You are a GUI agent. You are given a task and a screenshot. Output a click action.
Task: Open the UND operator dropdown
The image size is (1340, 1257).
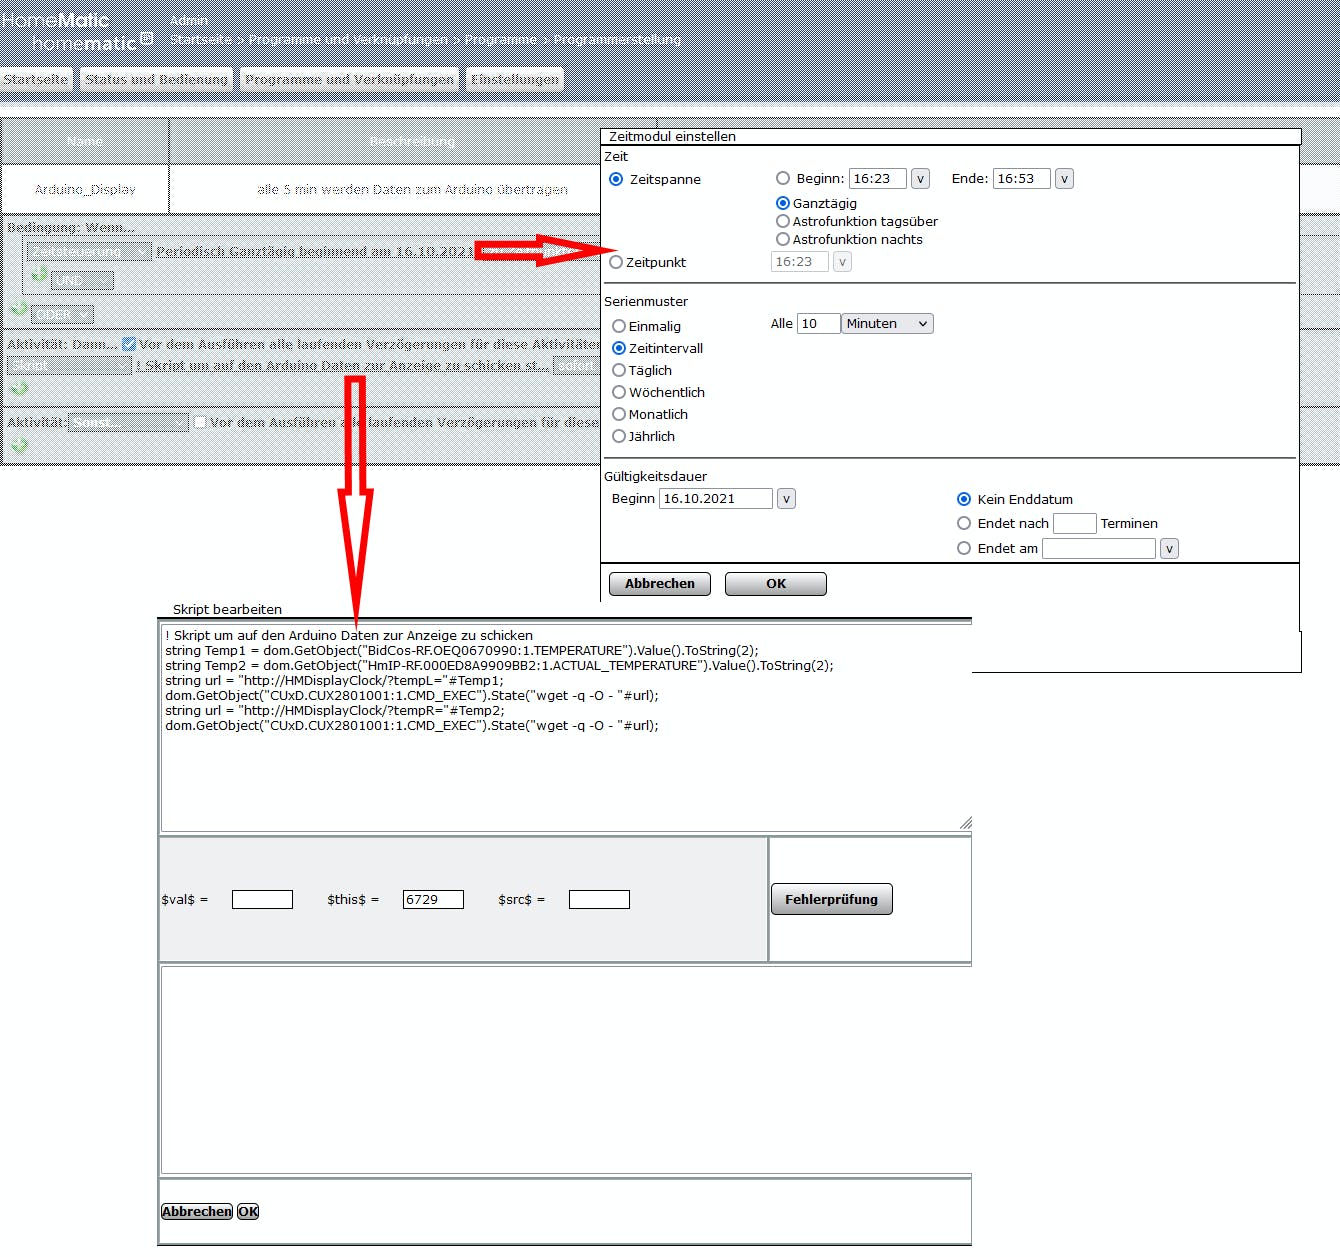82,280
